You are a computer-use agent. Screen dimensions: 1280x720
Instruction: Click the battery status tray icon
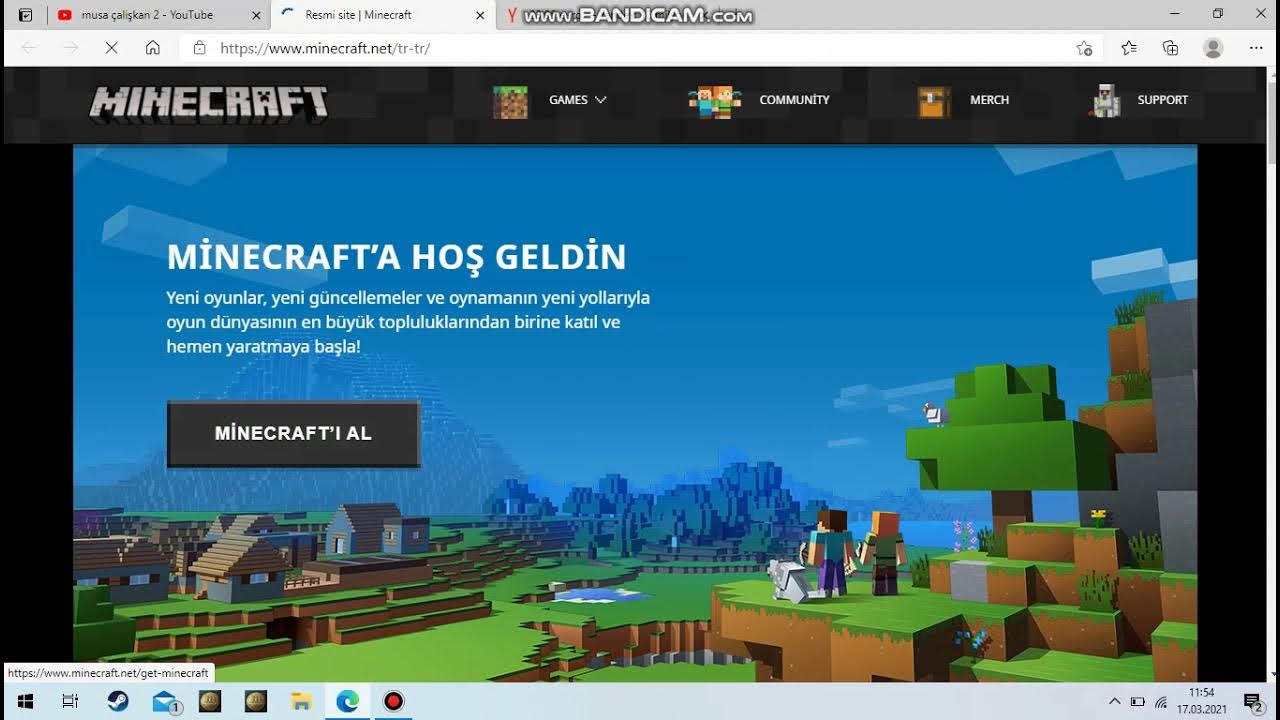pos(1137,702)
